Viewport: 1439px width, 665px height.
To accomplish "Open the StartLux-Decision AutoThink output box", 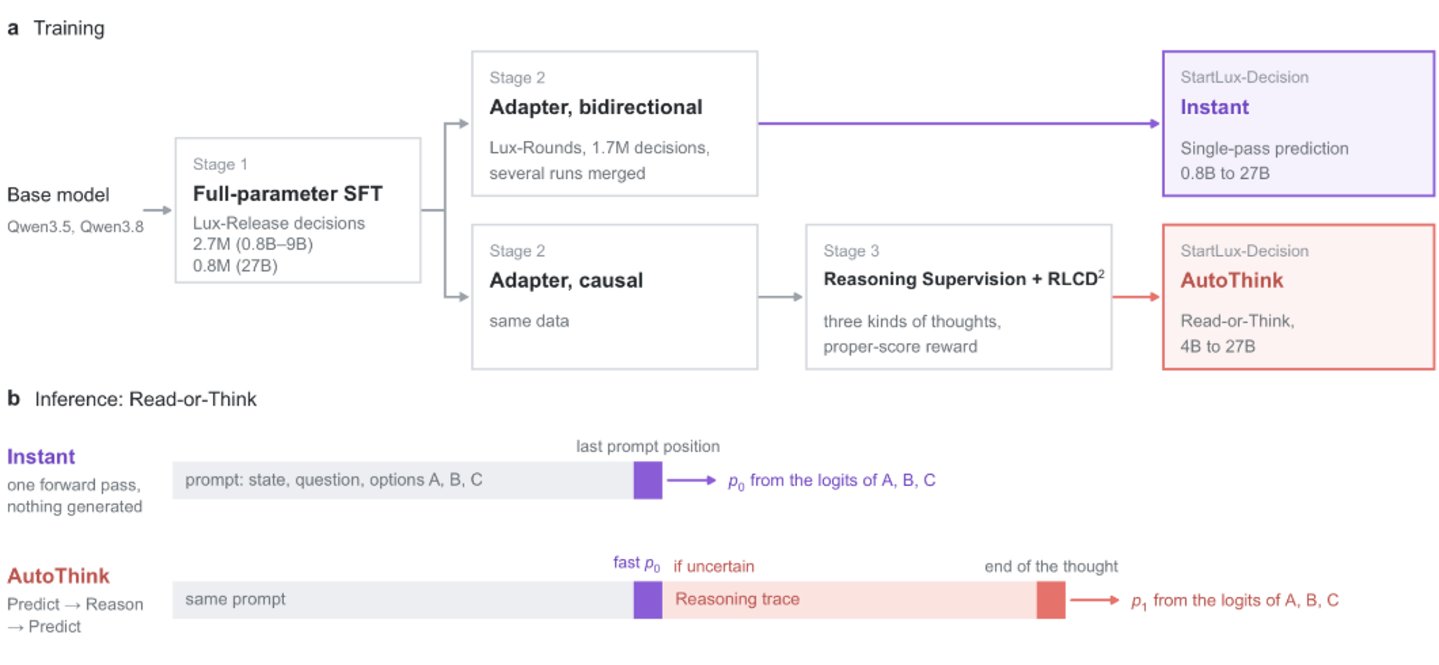I will 1298,297.
